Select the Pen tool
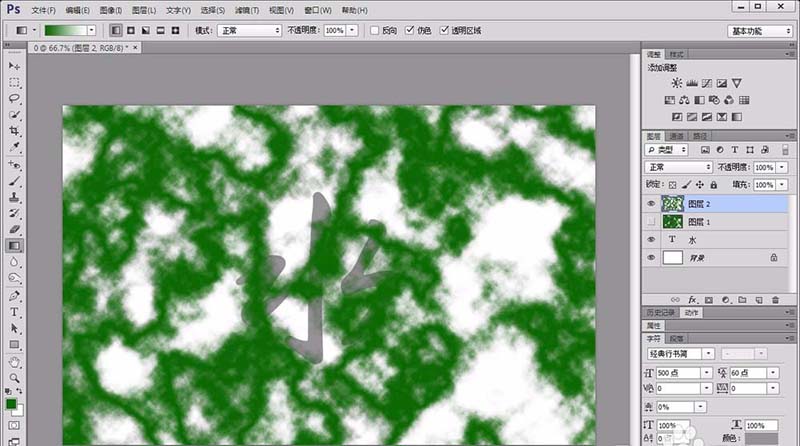This screenshot has width=800, height=446. [14, 296]
